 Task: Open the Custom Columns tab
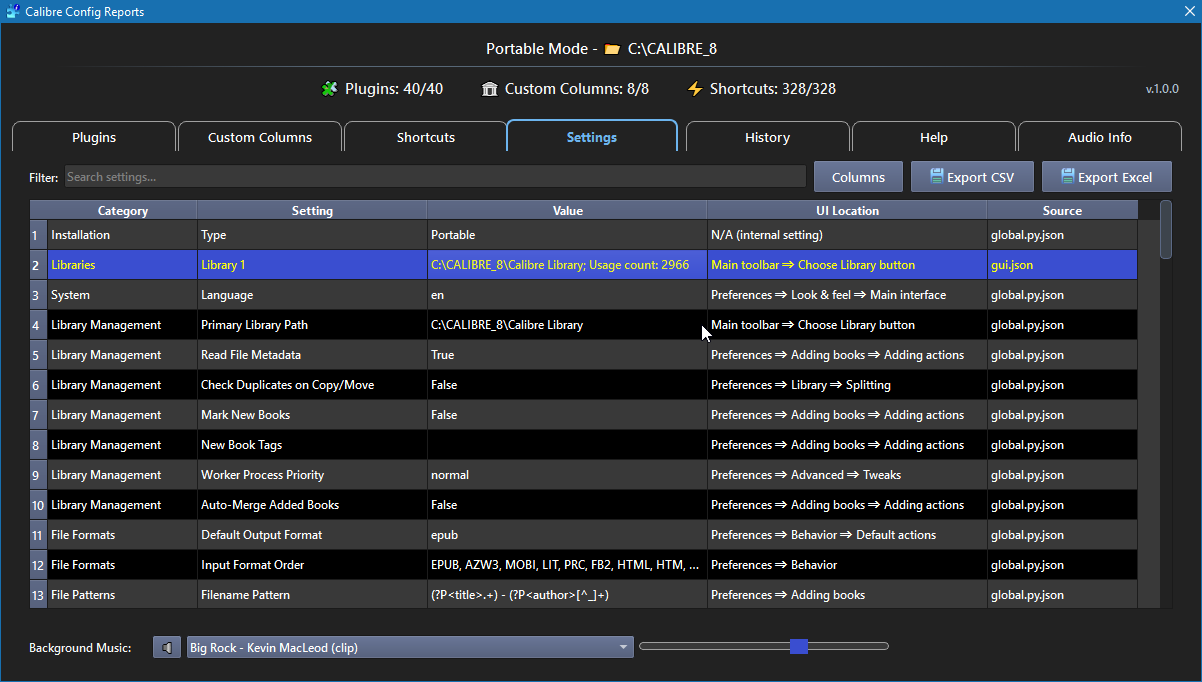coord(260,137)
